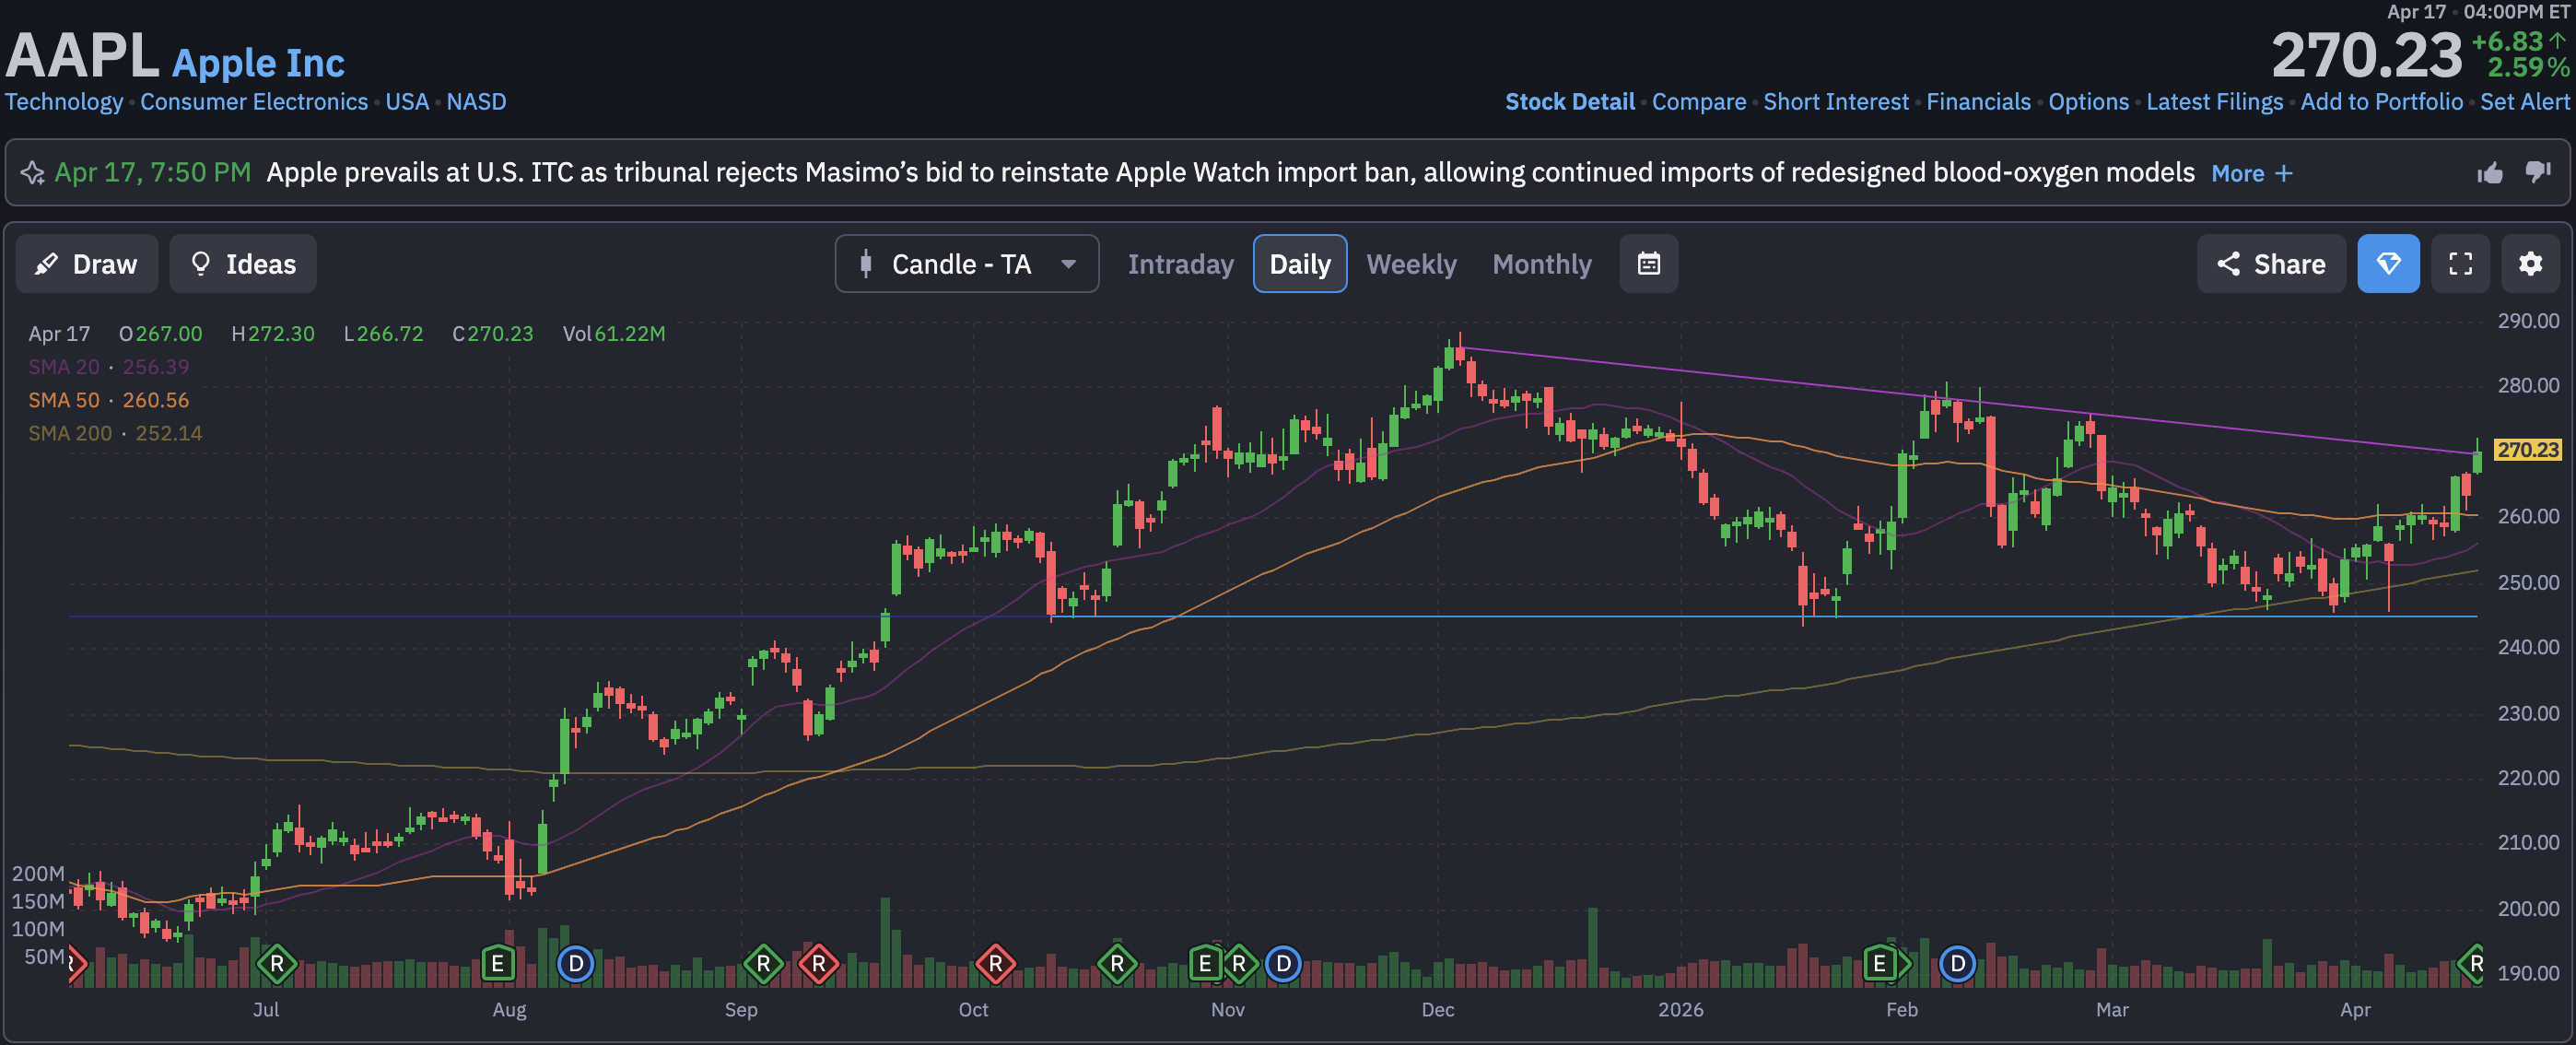Open the calendar date range icon

point(1648,264)
